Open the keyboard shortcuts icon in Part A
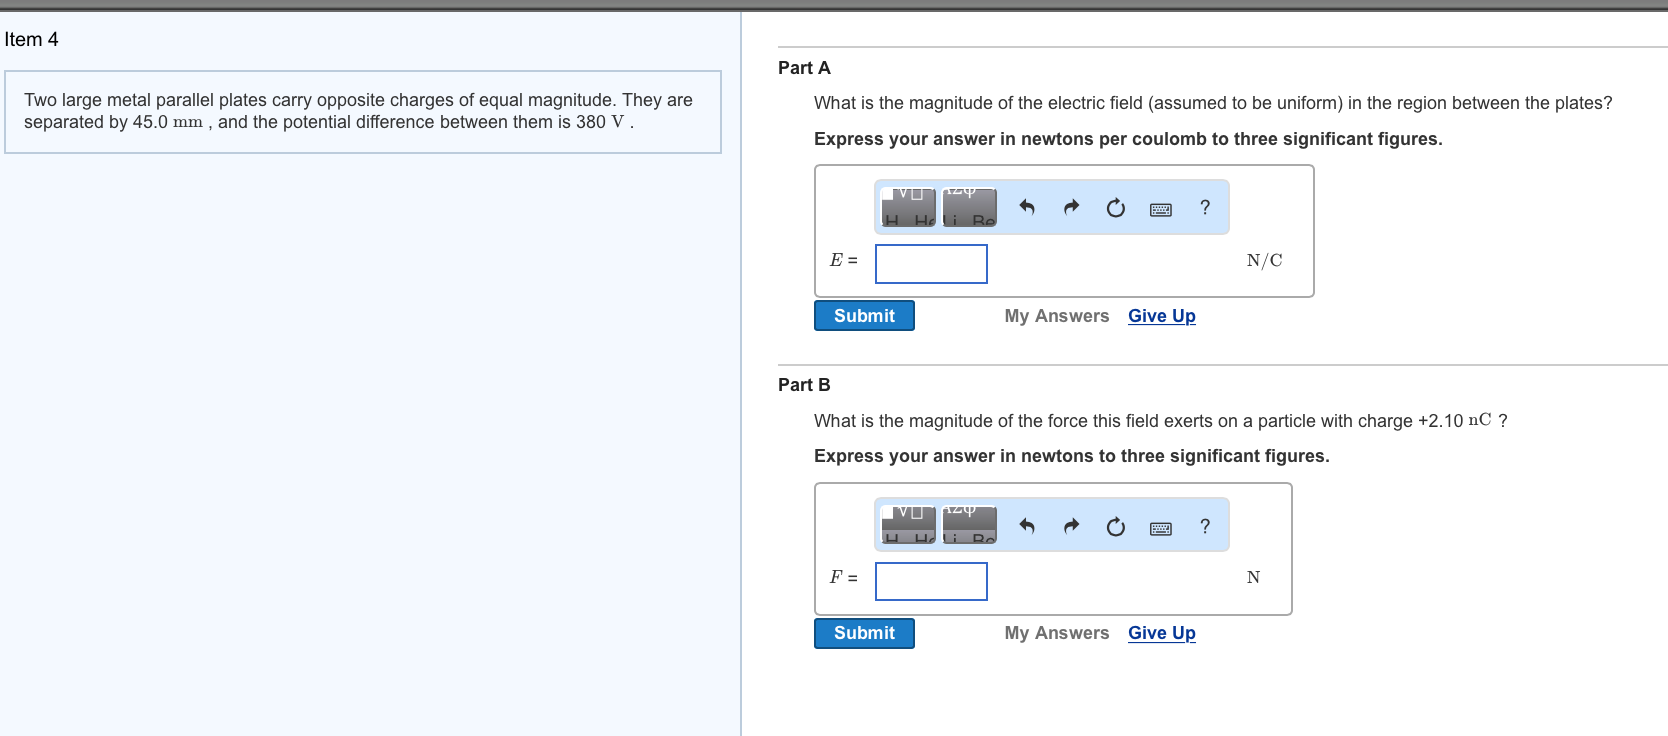Image resolution: width=1668 pixels, height=736 pixels. point(1160,208)
